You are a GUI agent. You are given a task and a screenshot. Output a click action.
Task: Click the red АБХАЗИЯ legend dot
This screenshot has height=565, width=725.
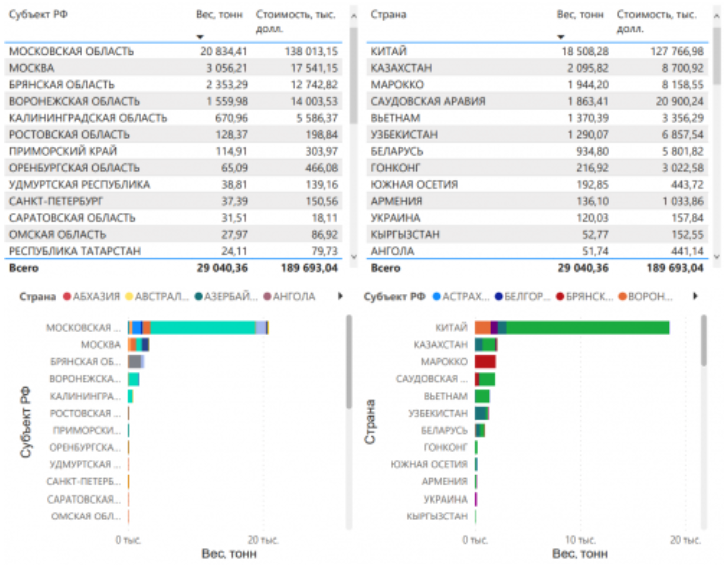coord(67,297)
